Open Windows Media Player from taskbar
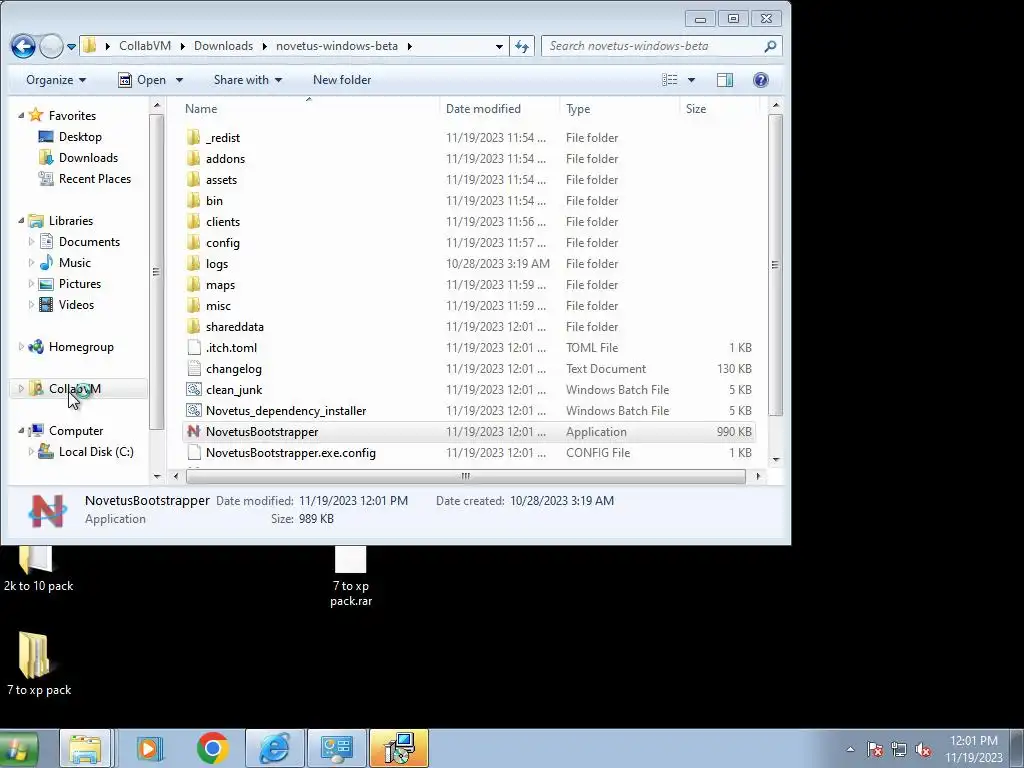1024x768 pixels. (x=150, y=748)
